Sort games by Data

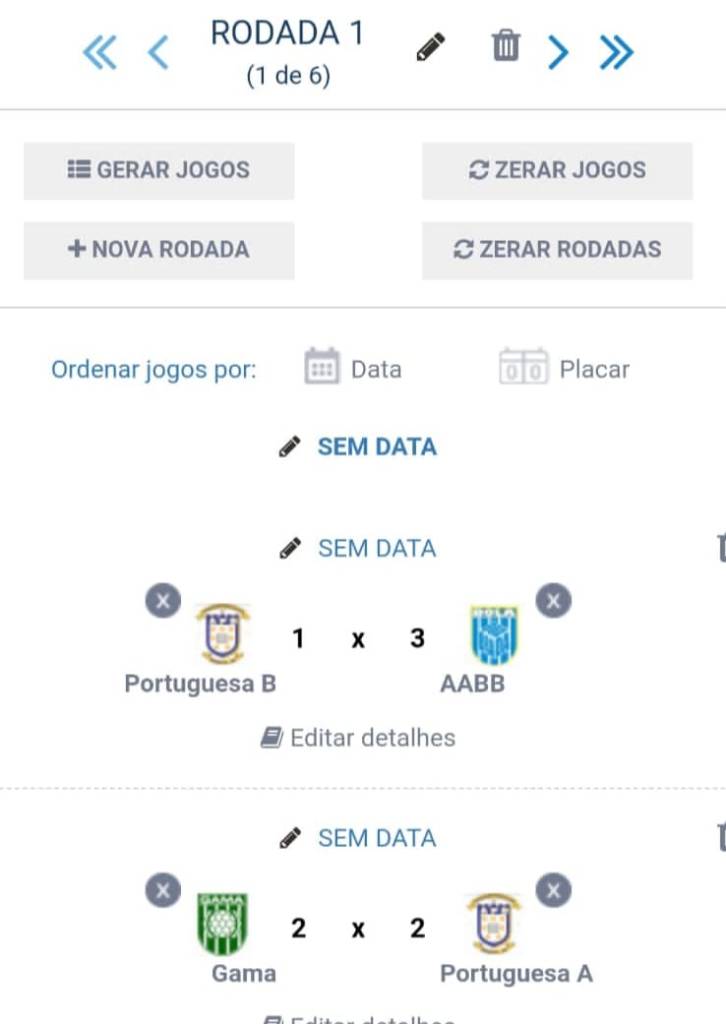353,368
